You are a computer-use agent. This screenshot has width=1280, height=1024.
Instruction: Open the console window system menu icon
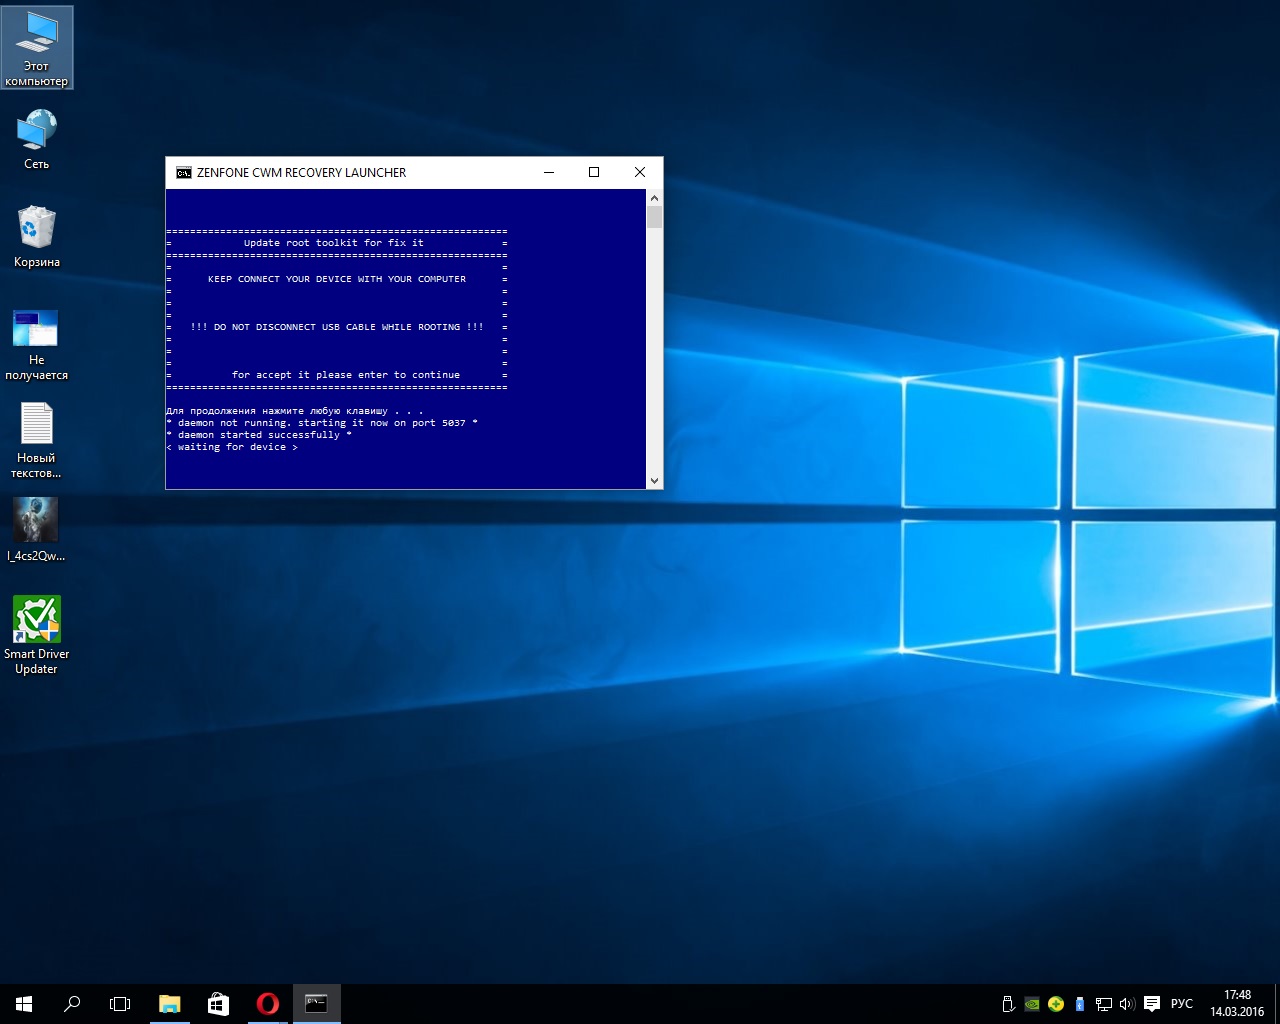[183, 173]
